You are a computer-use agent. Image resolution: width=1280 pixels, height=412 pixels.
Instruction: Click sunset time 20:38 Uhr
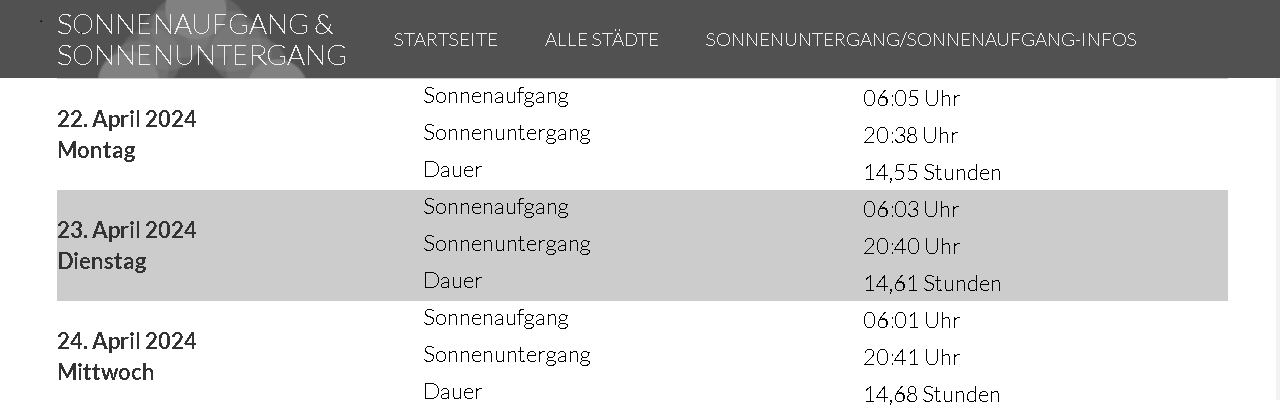pyautogui.click(x=910, y=136)
